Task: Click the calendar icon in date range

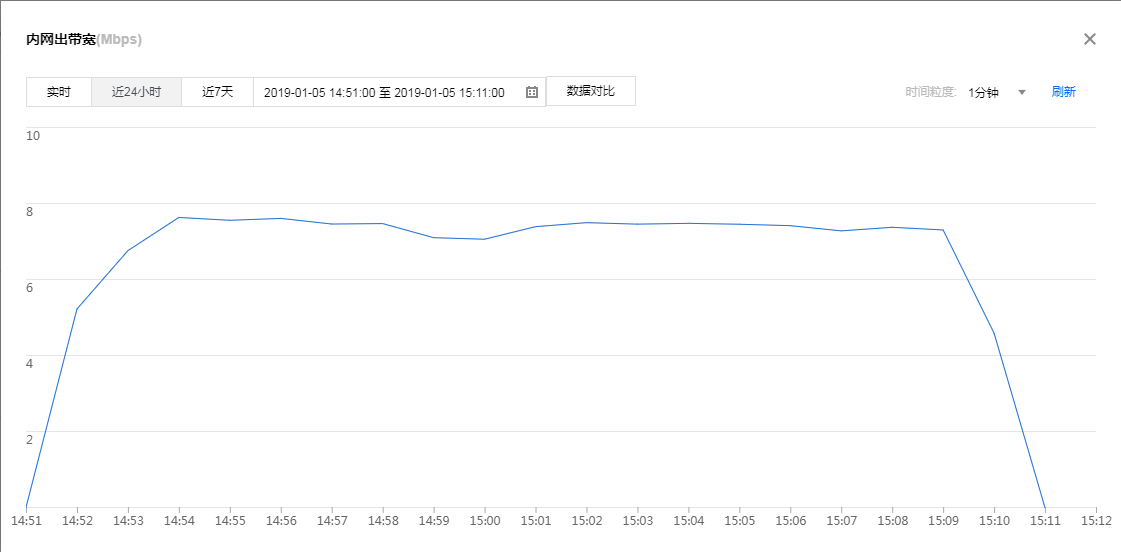Action: (532, 92)
